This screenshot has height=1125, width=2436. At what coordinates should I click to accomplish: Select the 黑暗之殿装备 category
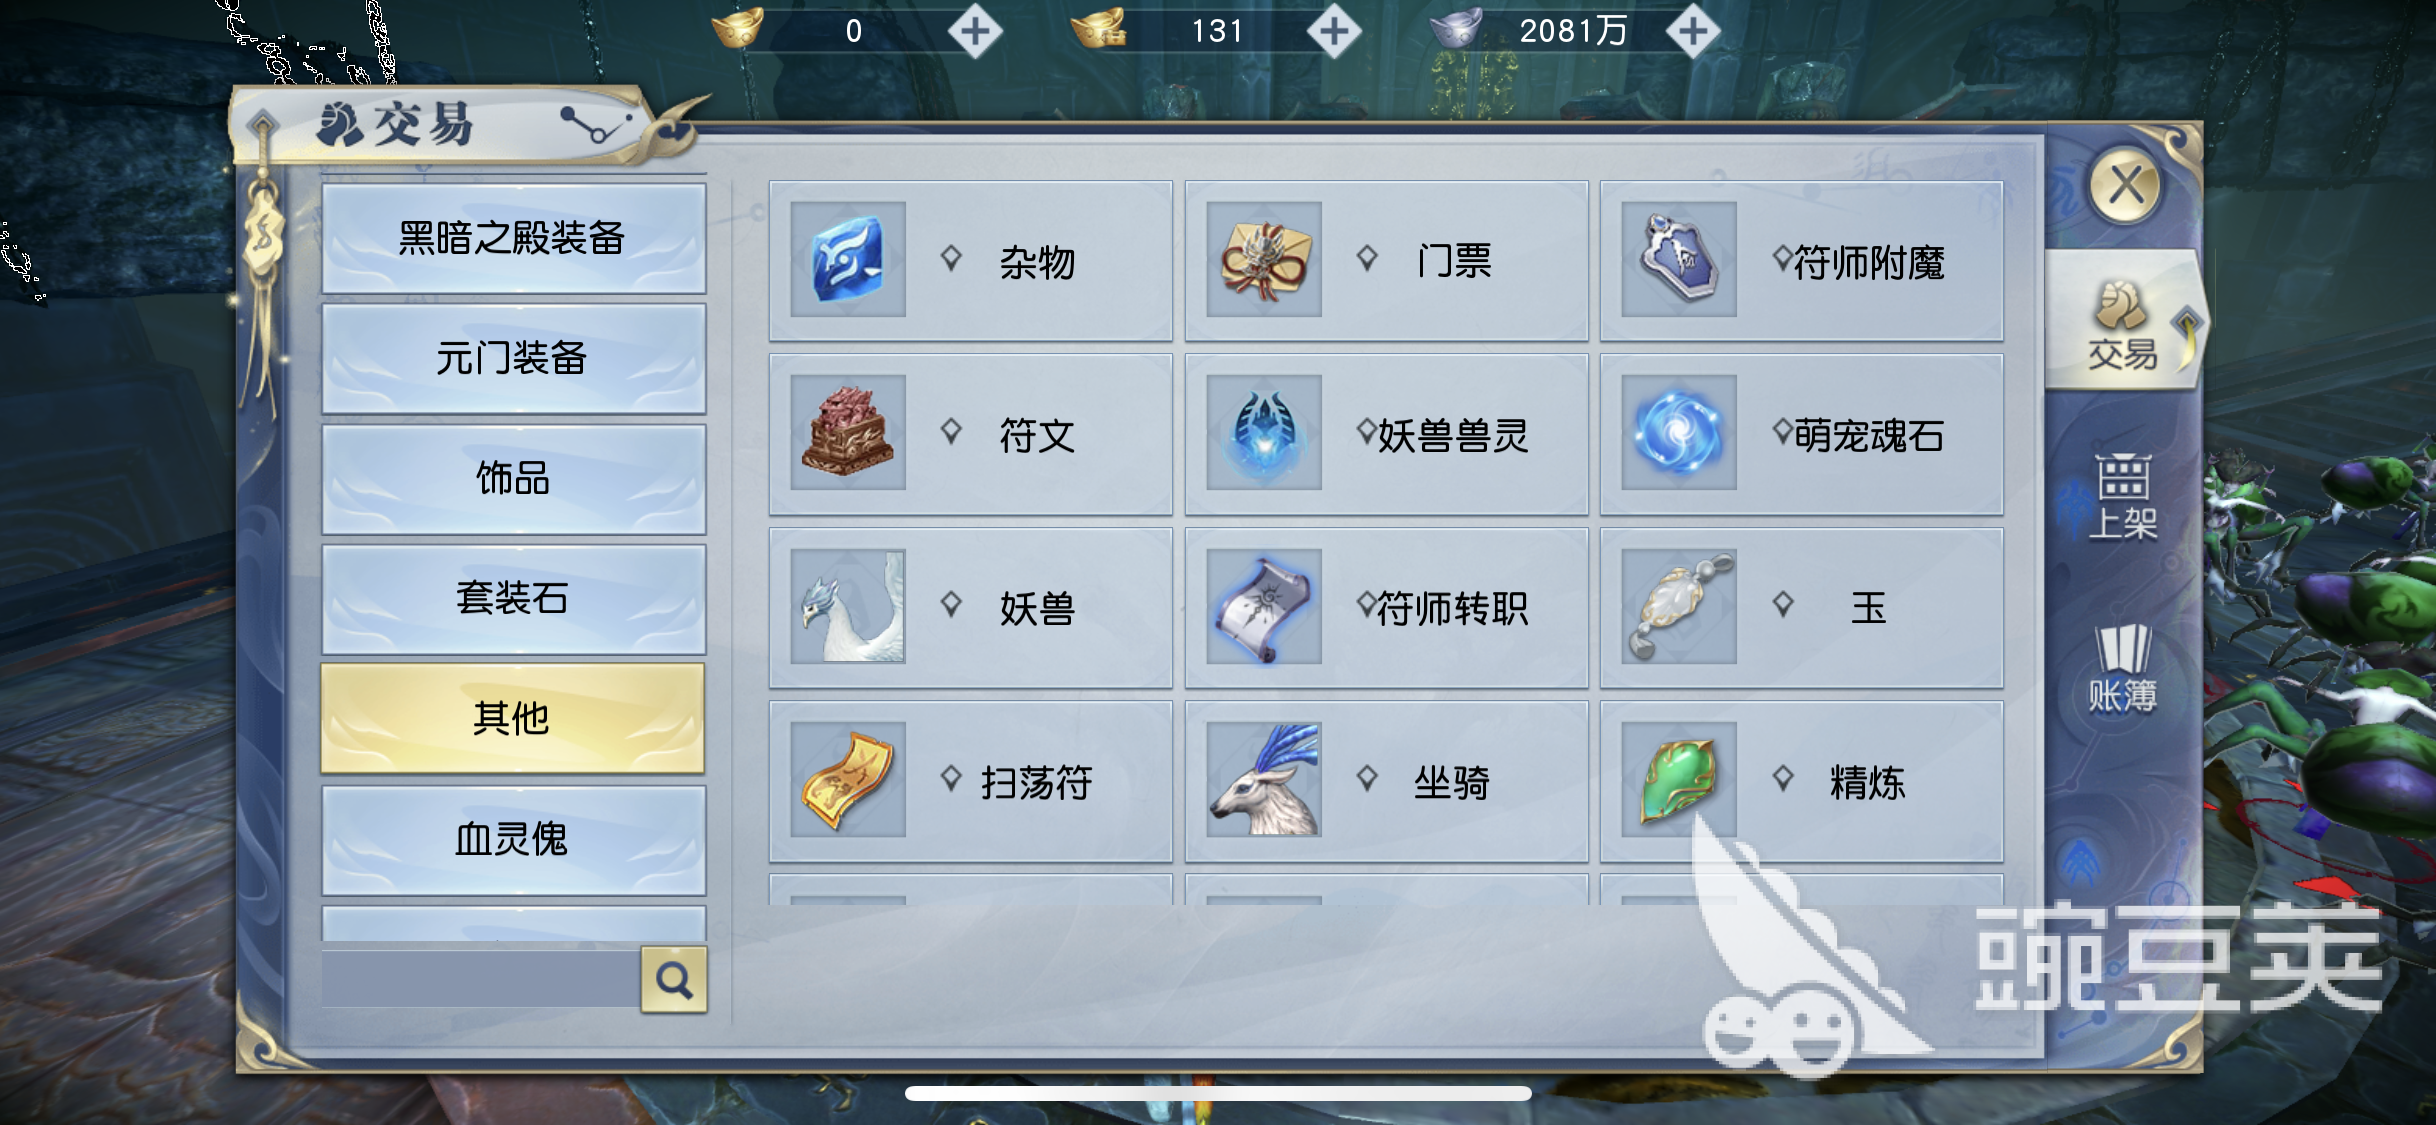(513, 238)
